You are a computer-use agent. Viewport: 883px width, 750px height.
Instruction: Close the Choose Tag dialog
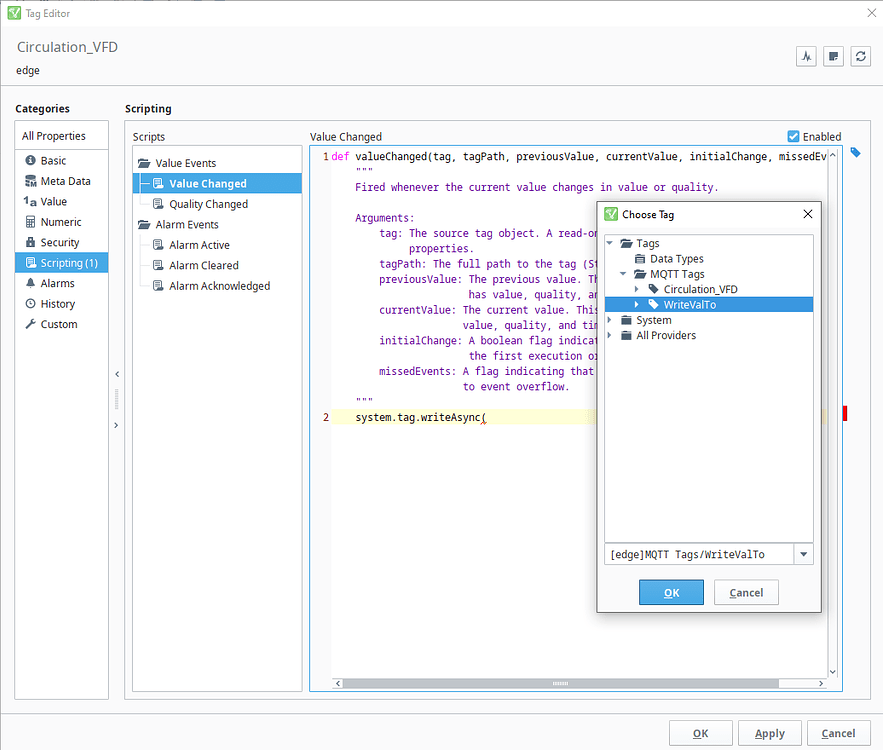(x=808, y=214)
